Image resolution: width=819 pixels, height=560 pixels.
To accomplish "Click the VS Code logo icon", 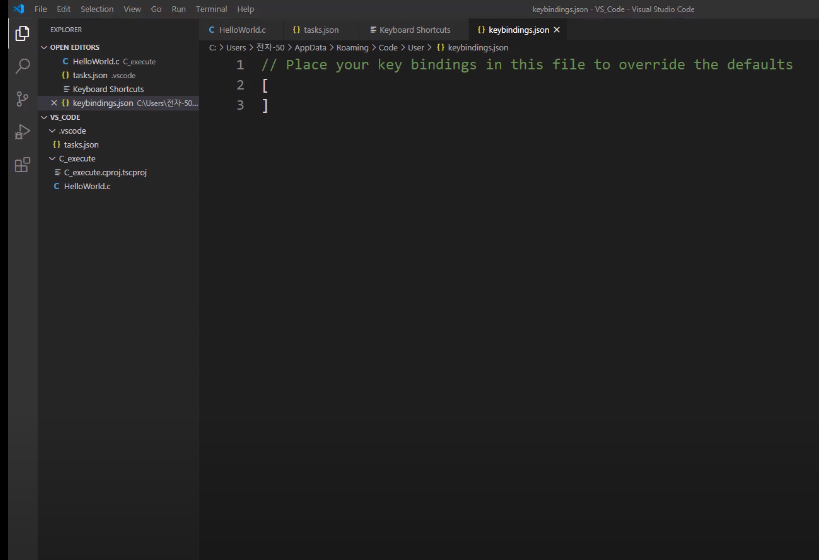I will tap(19, 9).
